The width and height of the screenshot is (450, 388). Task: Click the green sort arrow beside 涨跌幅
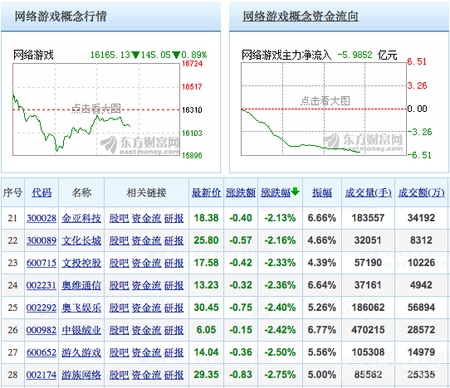pyautogui.click(x=295, y=192)
